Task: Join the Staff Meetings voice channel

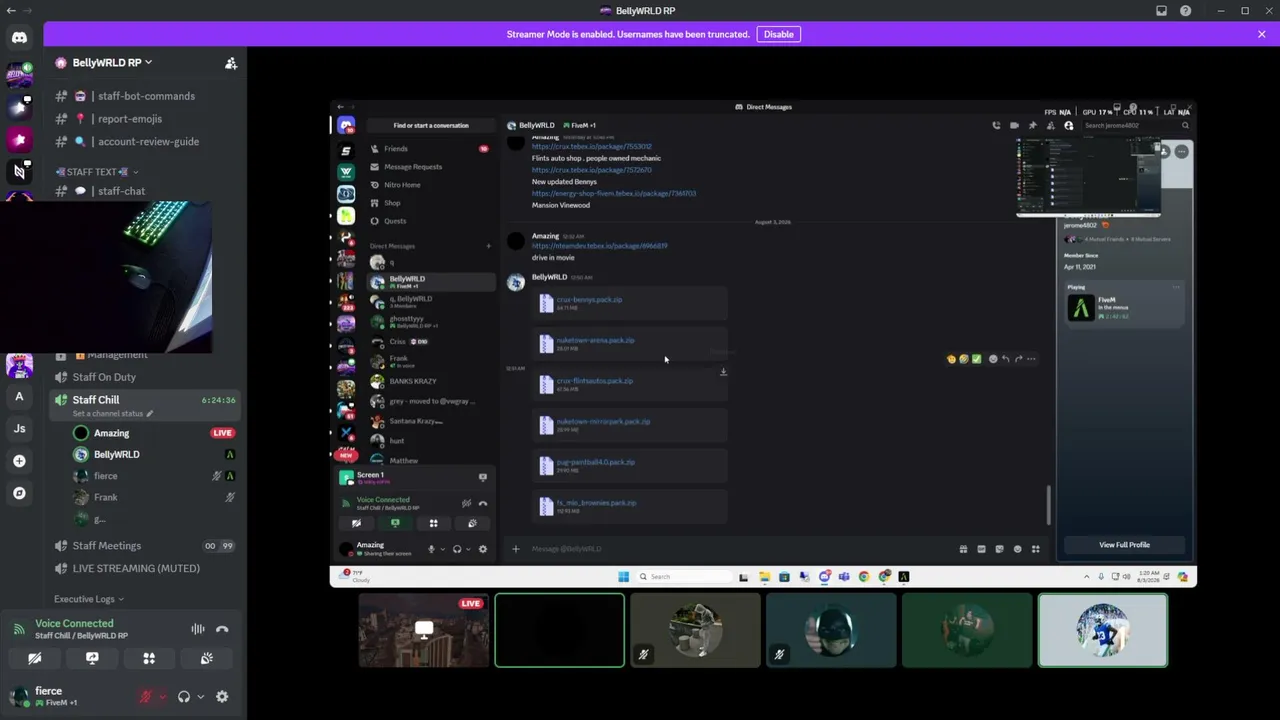Action: (x=106, y=546)
